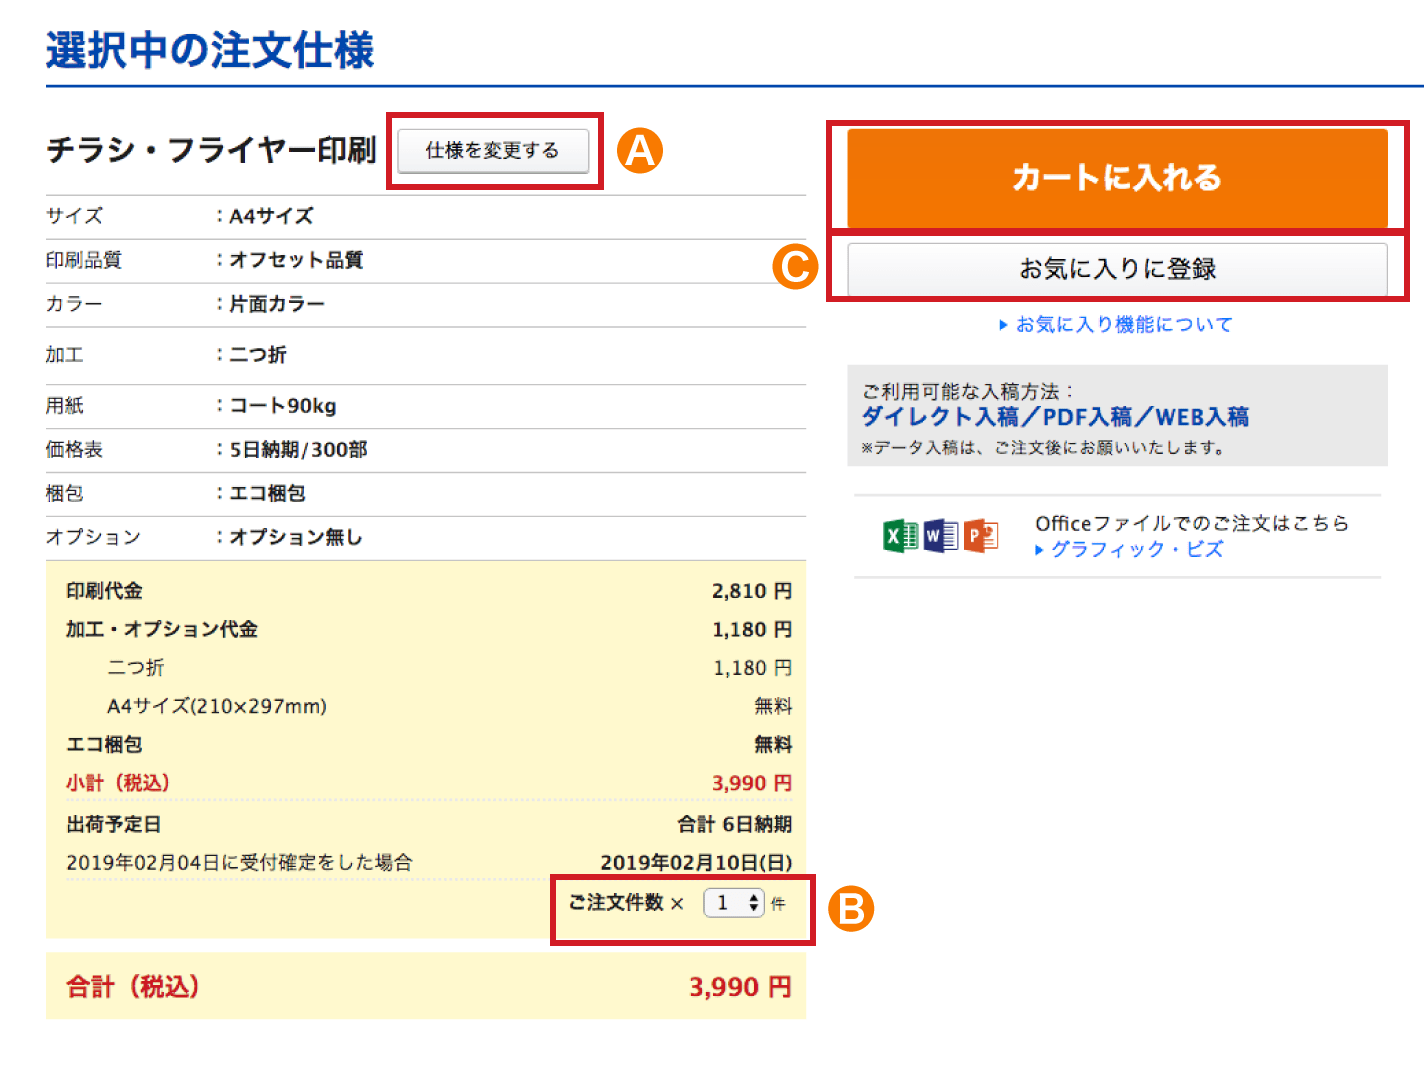Click the 選択中の注文仕様 page heading
The width and height of the screenshot is (1424, 1068).
pos(210,51)
